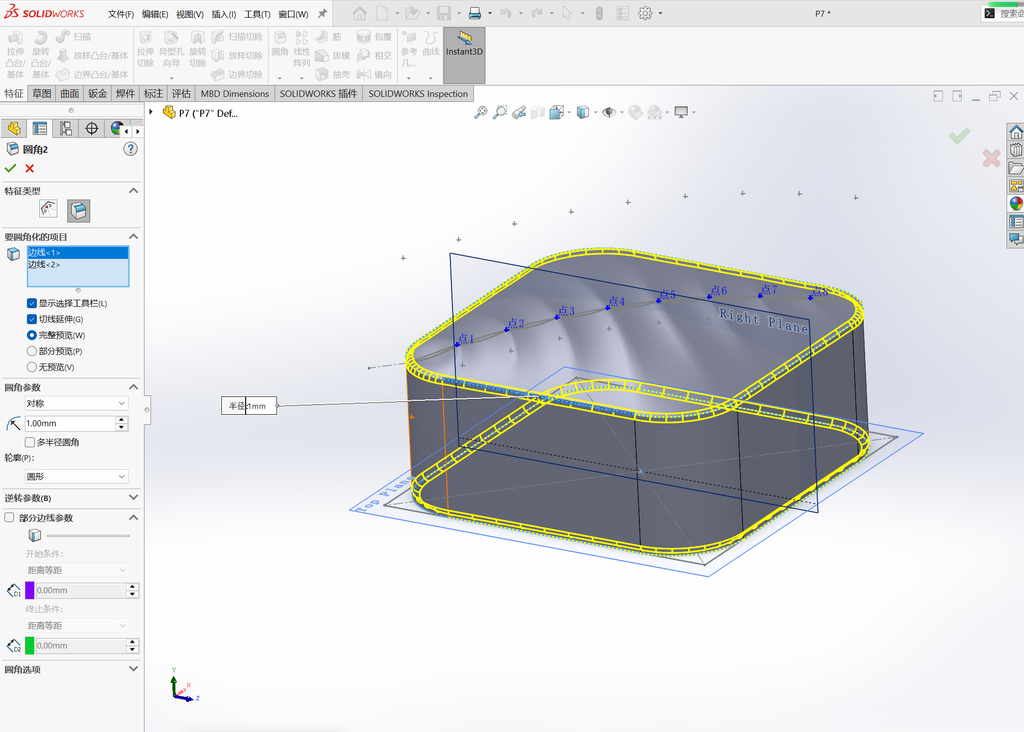Viewport: 1024px width, 732px height.
Task: Confirm the feature with corner green checkmark
Action: (x=959, y=135)
